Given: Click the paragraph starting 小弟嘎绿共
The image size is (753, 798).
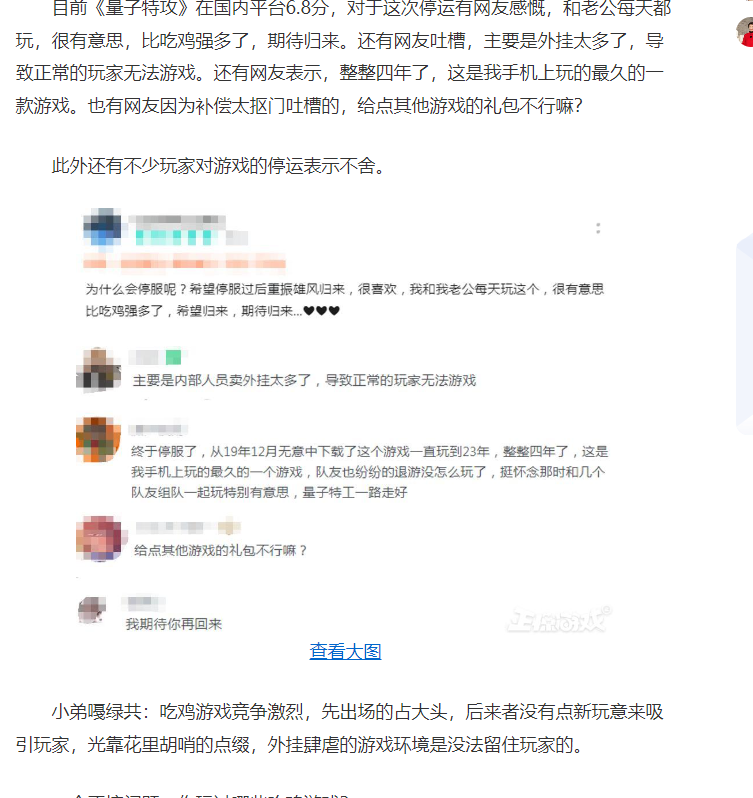Looking at the screenshot, I should click(x=339, y=728).
